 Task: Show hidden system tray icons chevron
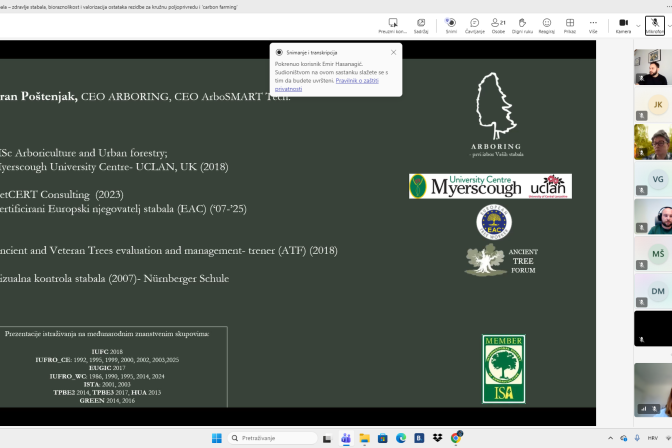(610, 438)
